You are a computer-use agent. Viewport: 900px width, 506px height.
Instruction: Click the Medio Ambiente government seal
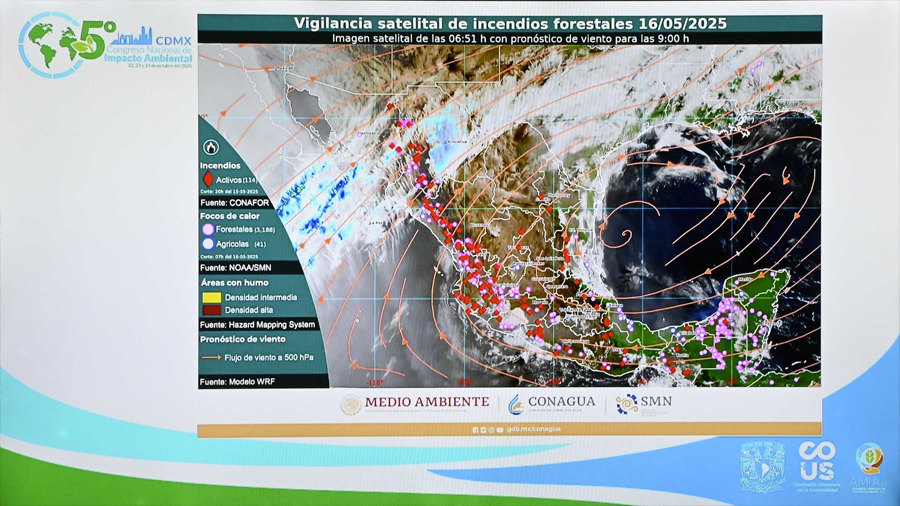coord(350,404)
